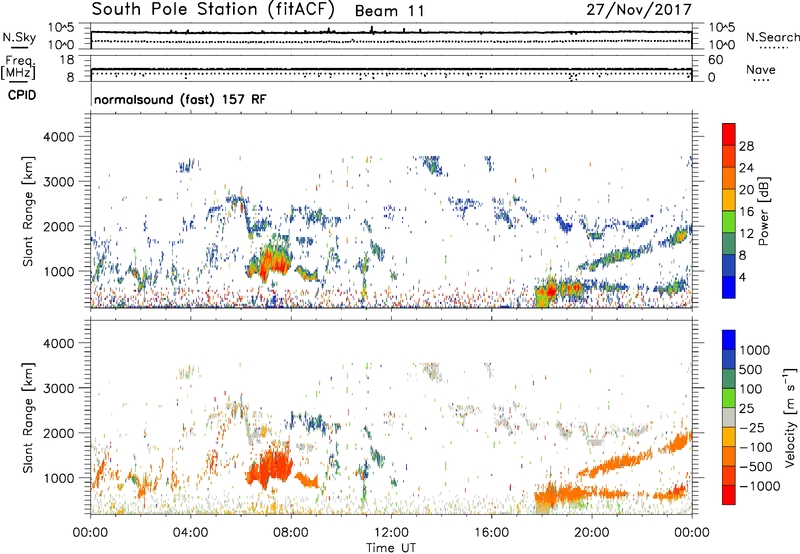The width and height of the screenshot is (800, 554).
Task: Select 'normalsound (fast) 157 RF' text
Action: coord(180,99)
